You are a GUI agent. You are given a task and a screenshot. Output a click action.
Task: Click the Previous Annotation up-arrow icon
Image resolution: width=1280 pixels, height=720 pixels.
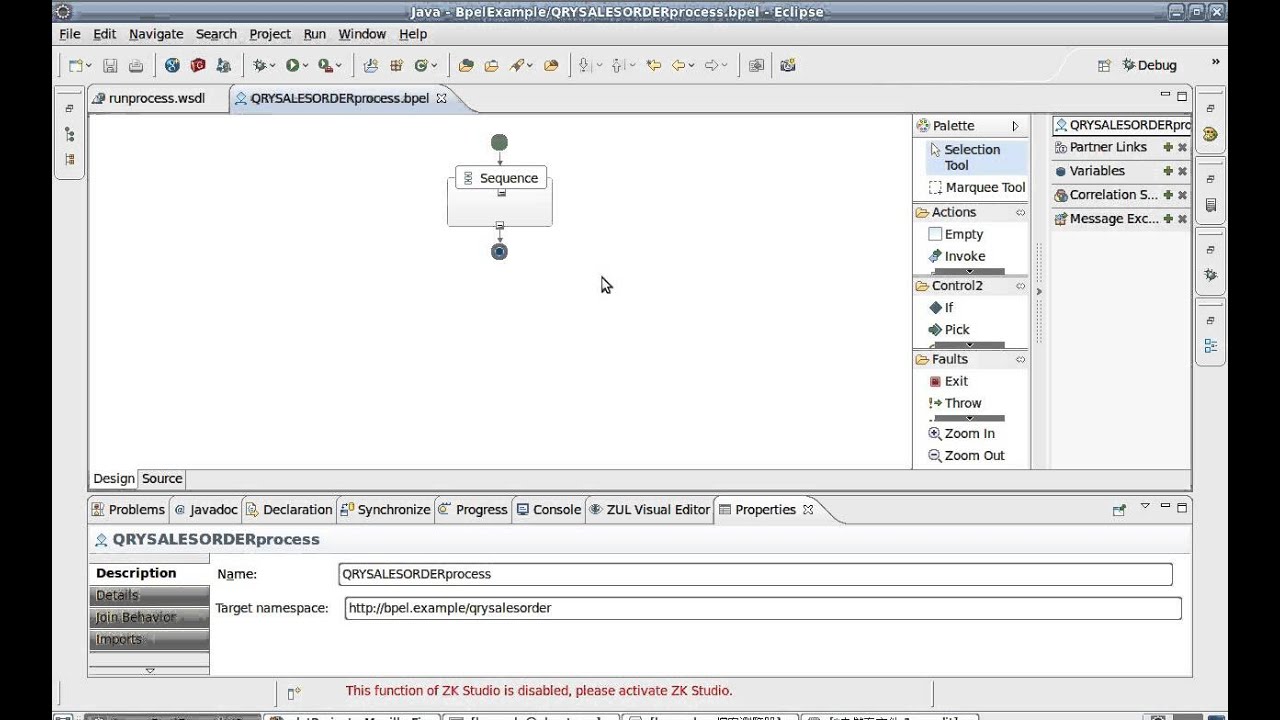[618, 66]
